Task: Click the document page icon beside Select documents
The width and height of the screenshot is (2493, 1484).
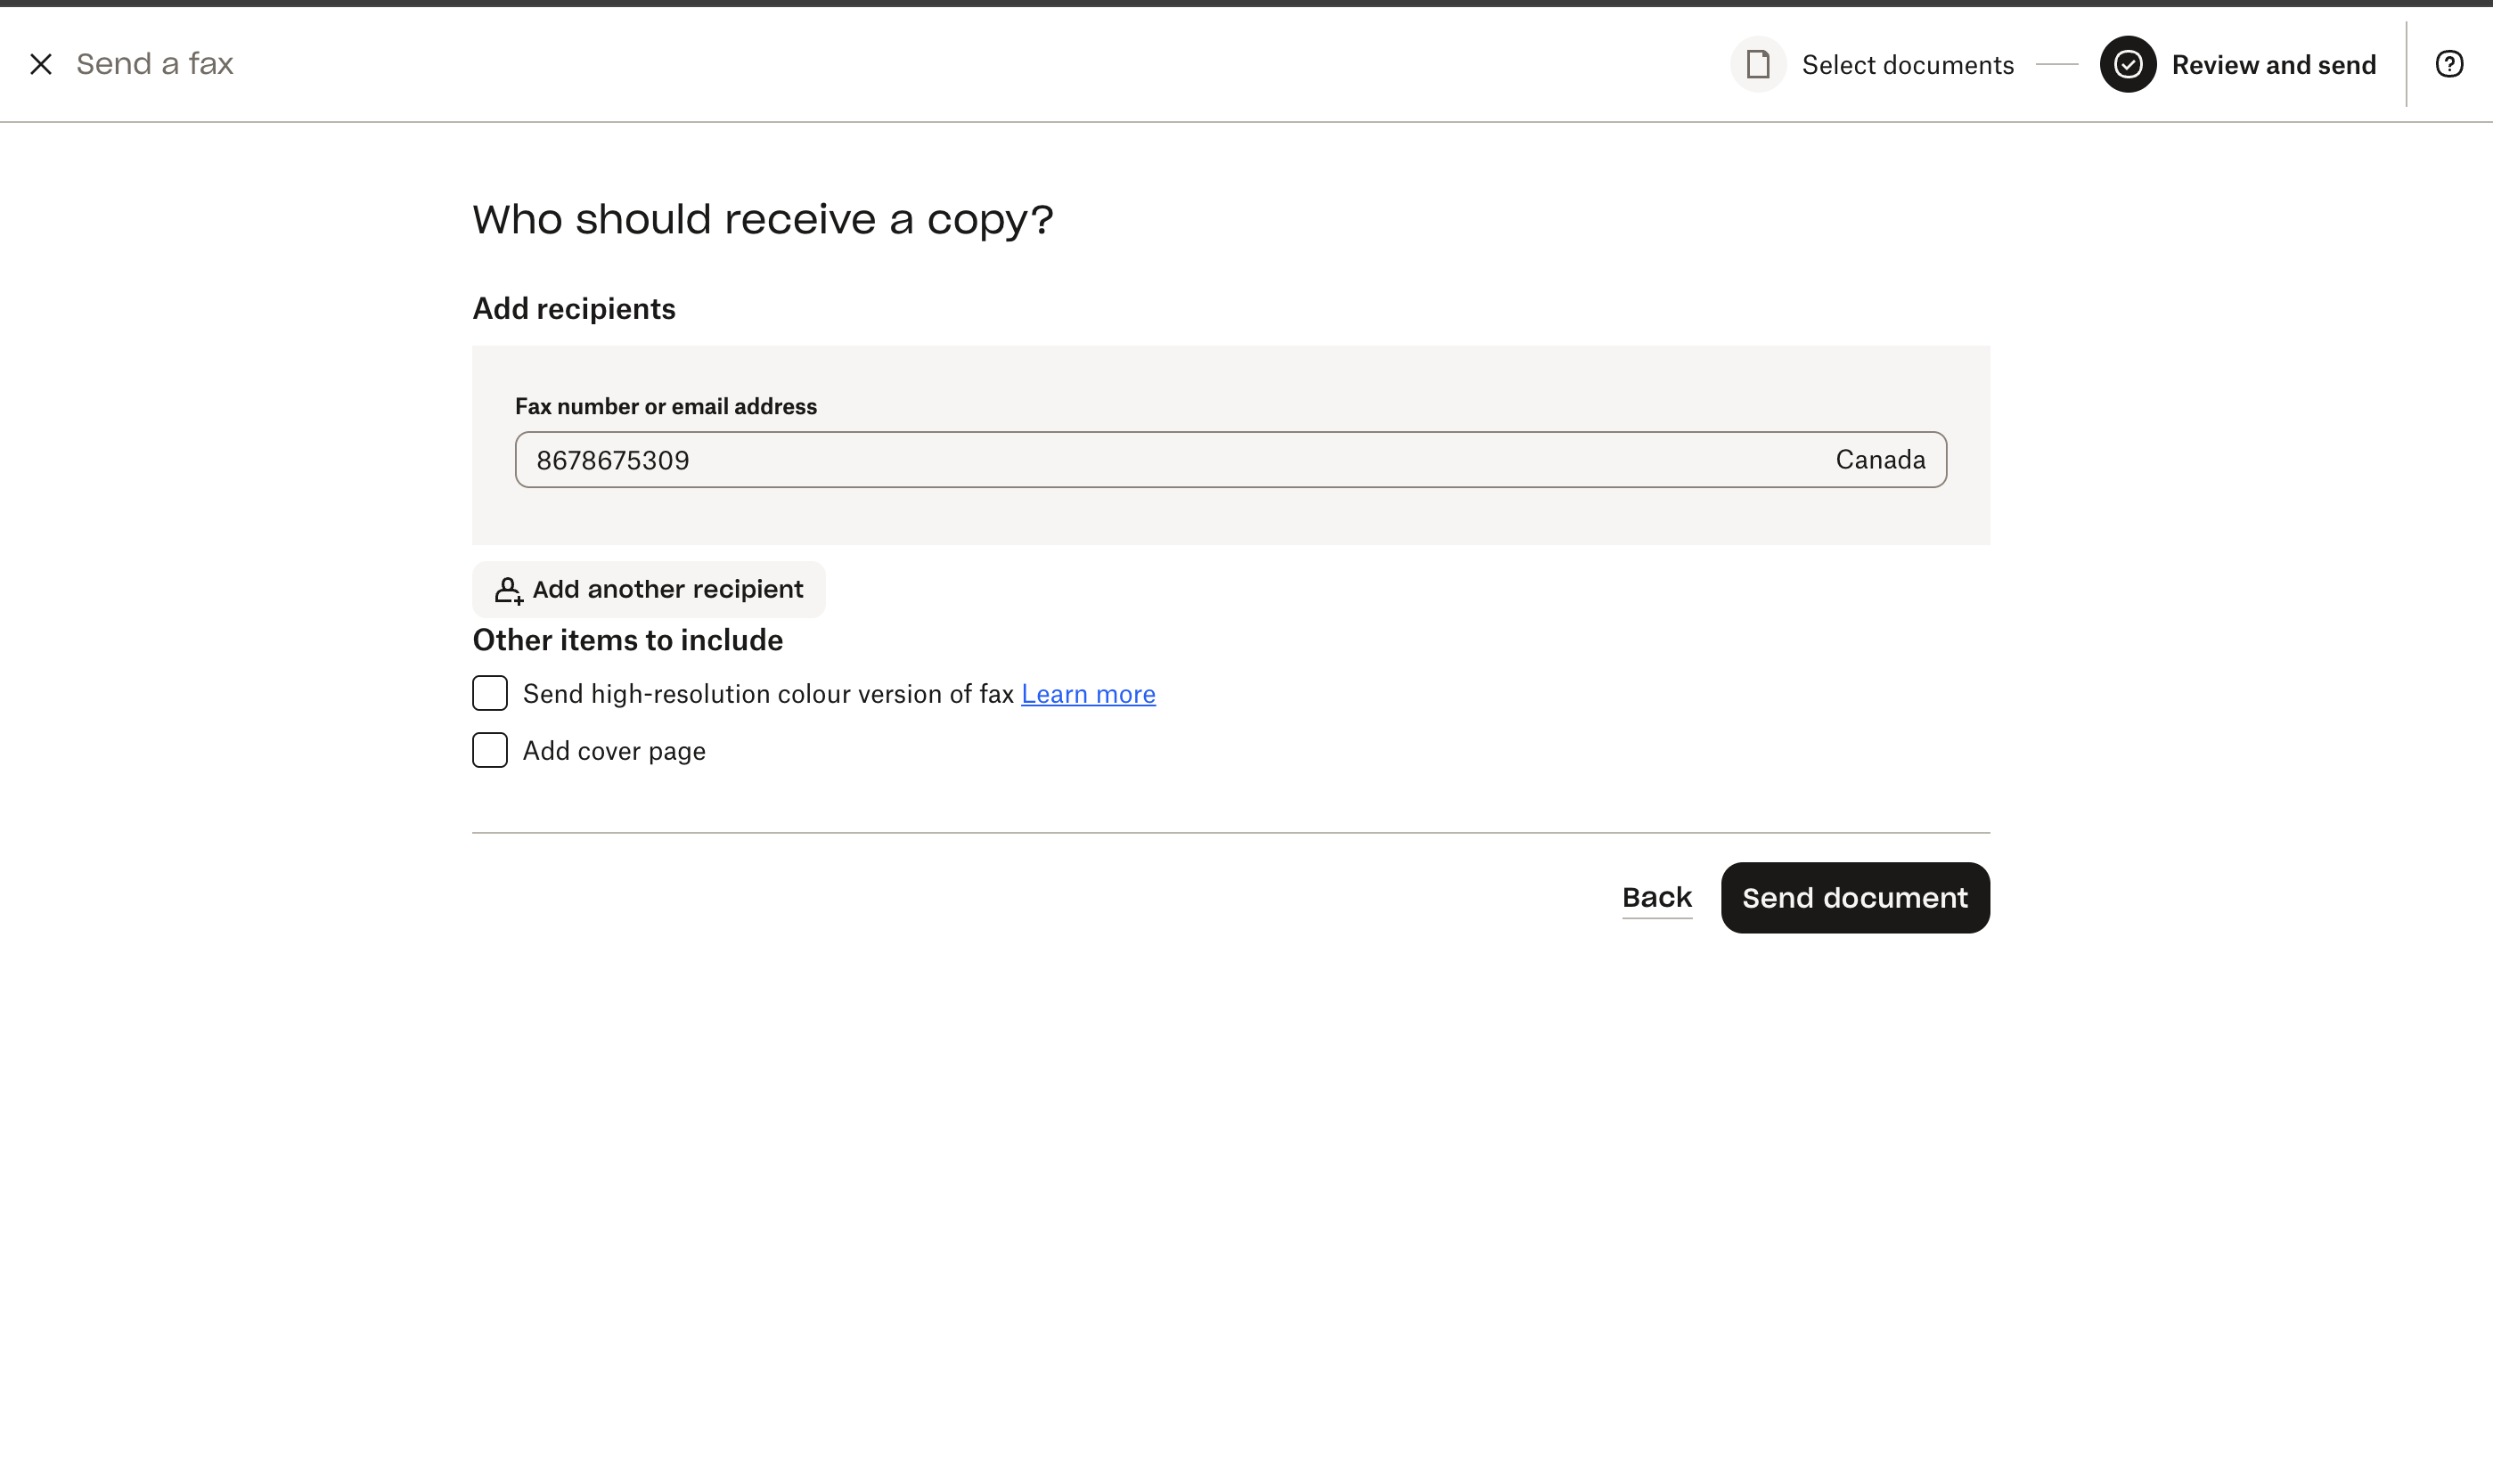Action: [1757, 63]
